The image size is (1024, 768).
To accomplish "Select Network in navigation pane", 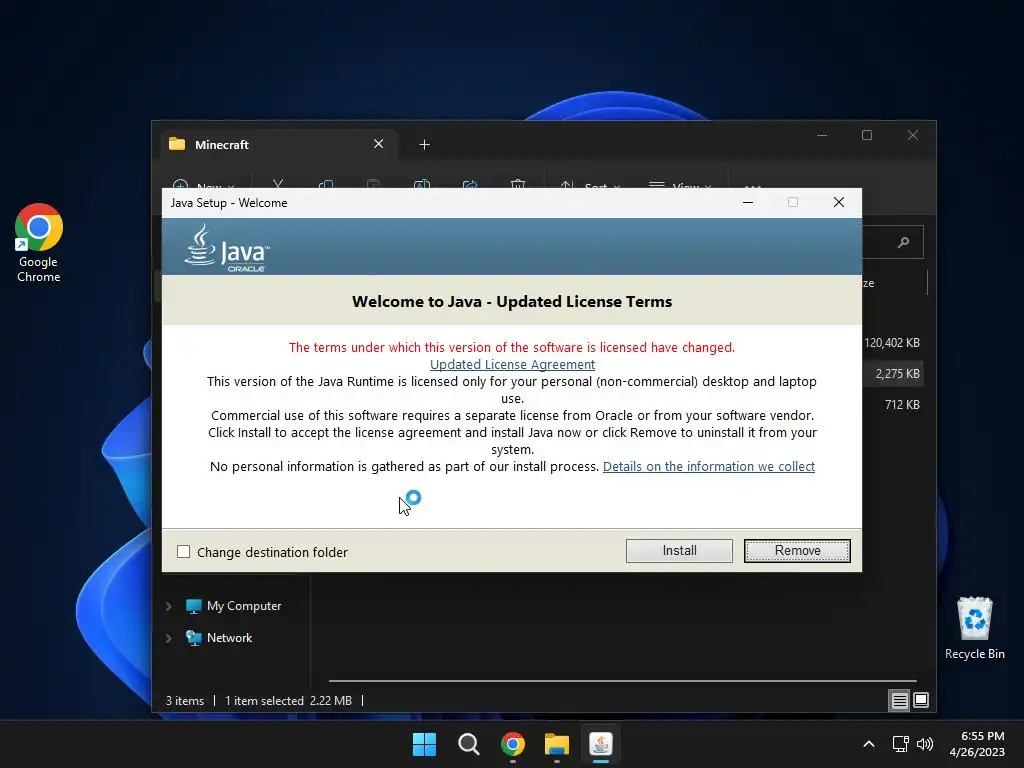I will (229, 638).
